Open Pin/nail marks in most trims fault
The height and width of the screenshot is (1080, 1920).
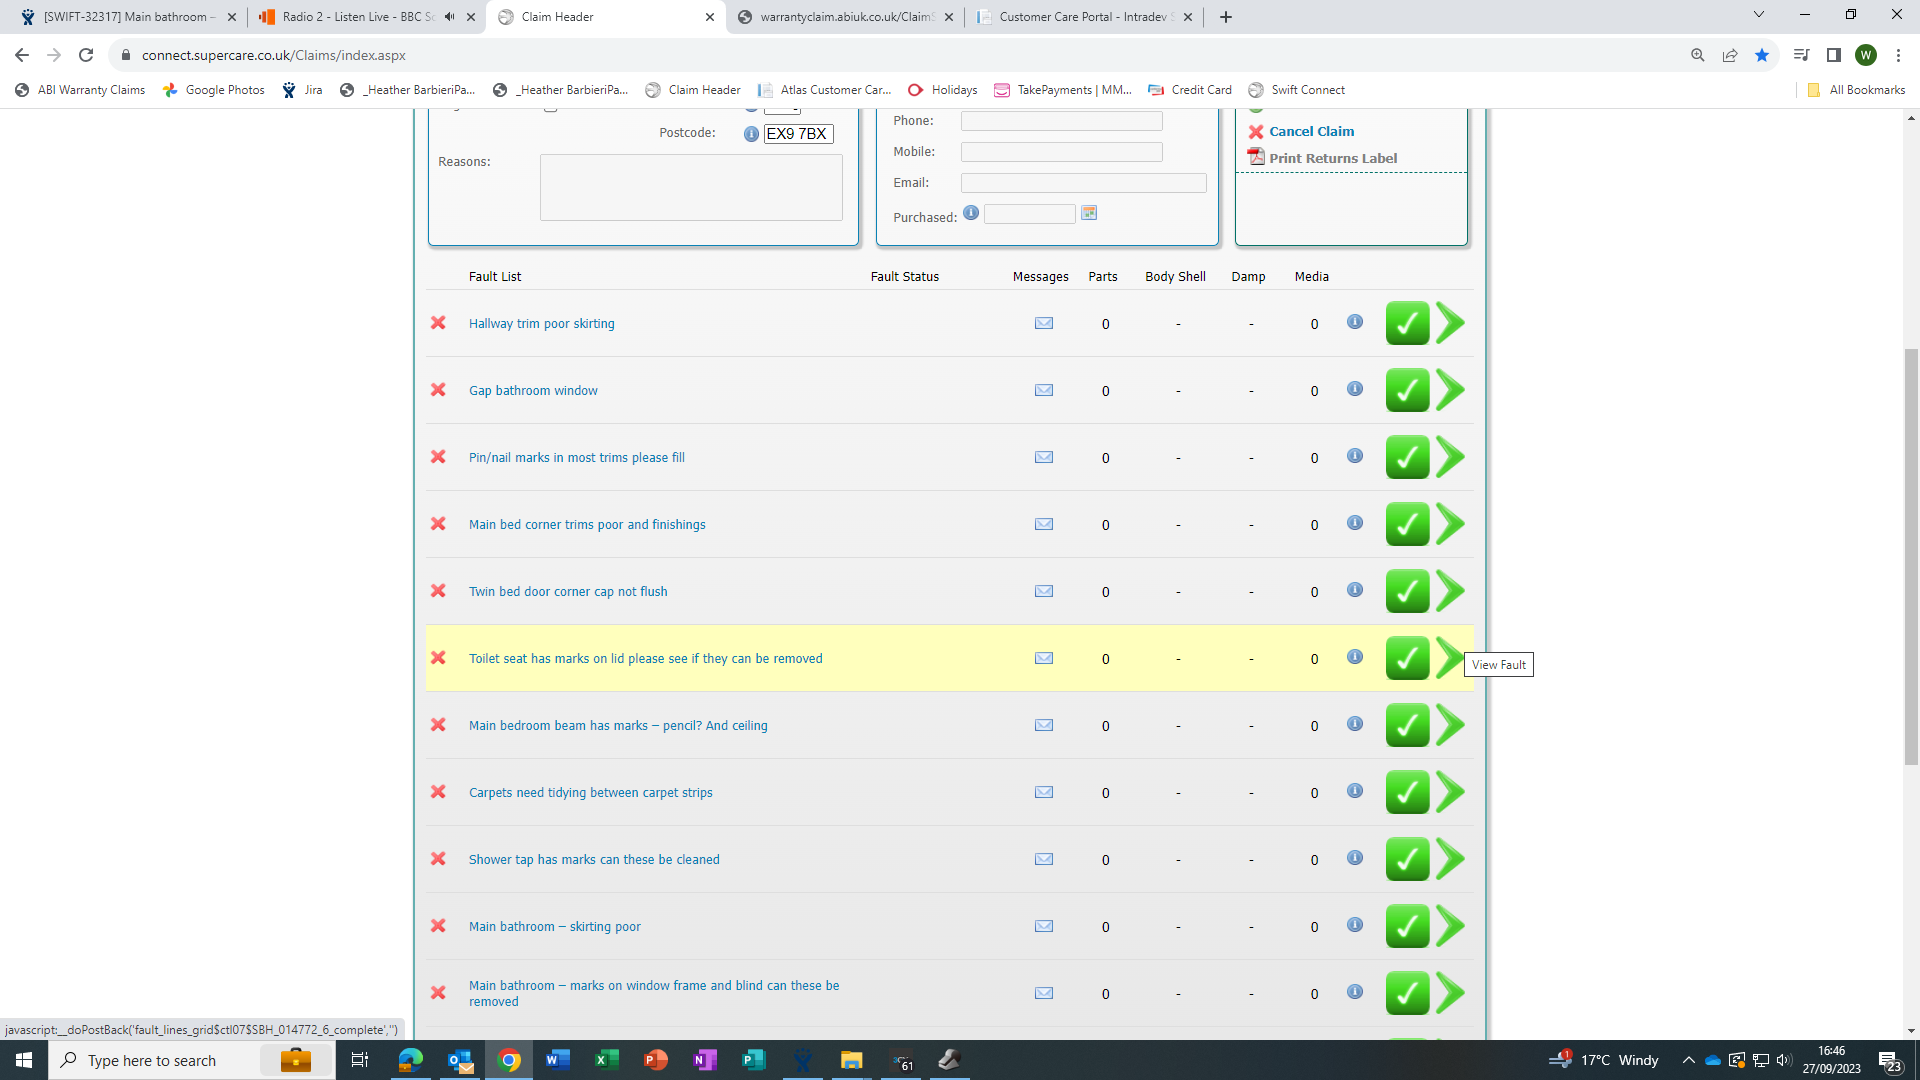click(x=576, y=458)
